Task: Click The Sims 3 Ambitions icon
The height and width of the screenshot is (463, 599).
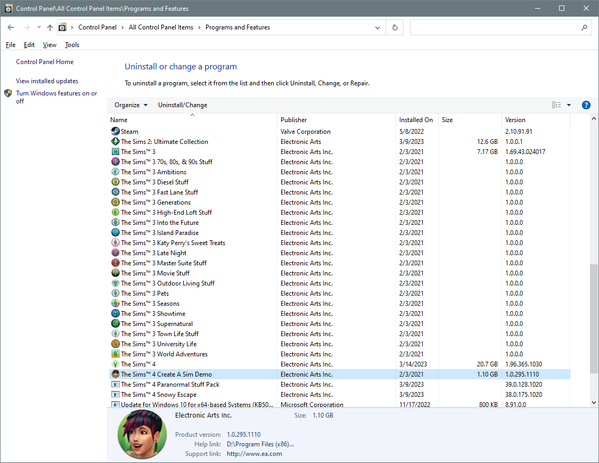Action: (x=115, y=172)
